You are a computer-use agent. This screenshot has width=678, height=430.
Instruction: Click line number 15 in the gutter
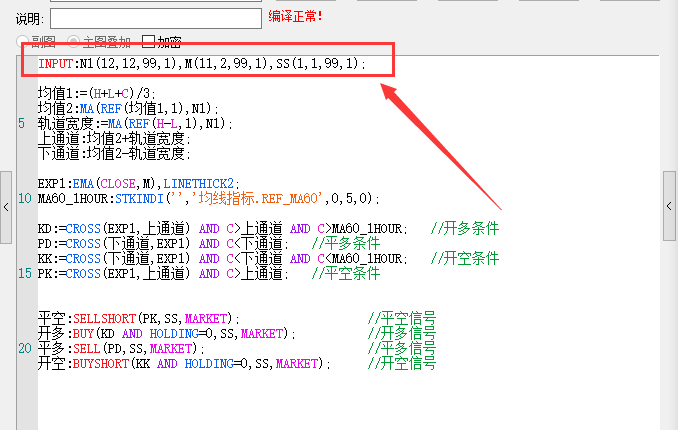[25, 273]
